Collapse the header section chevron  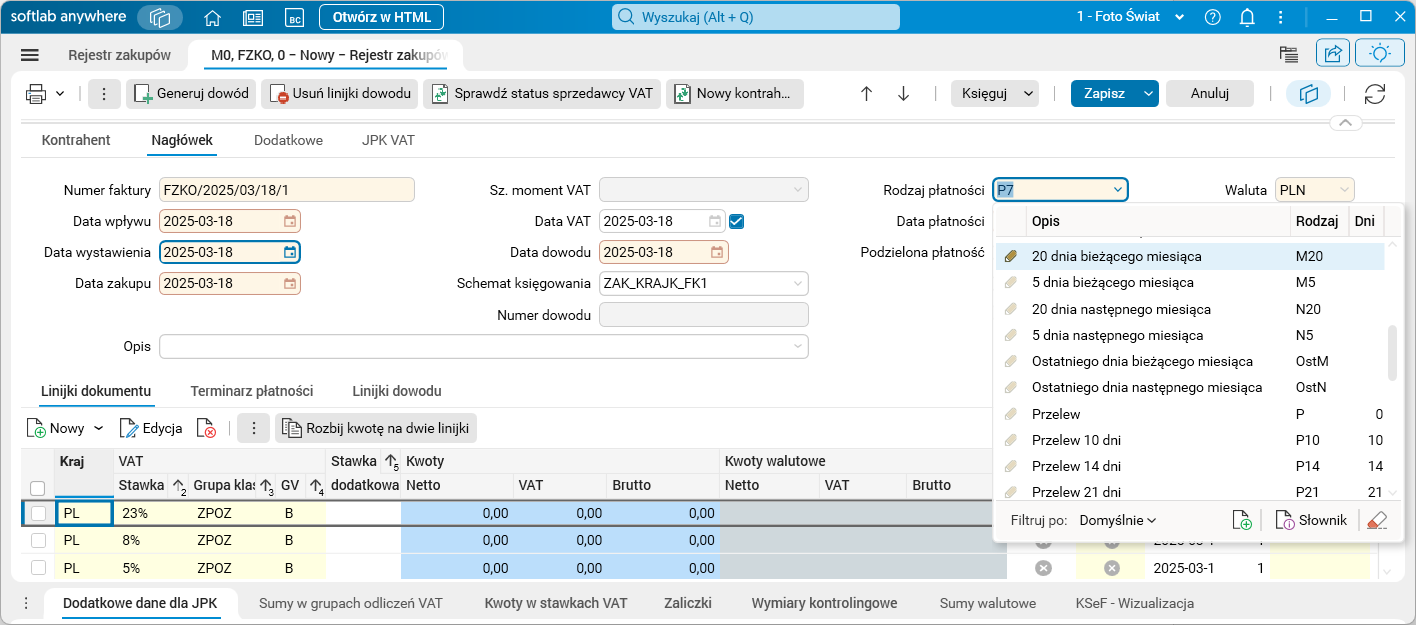coord(1345,123)
